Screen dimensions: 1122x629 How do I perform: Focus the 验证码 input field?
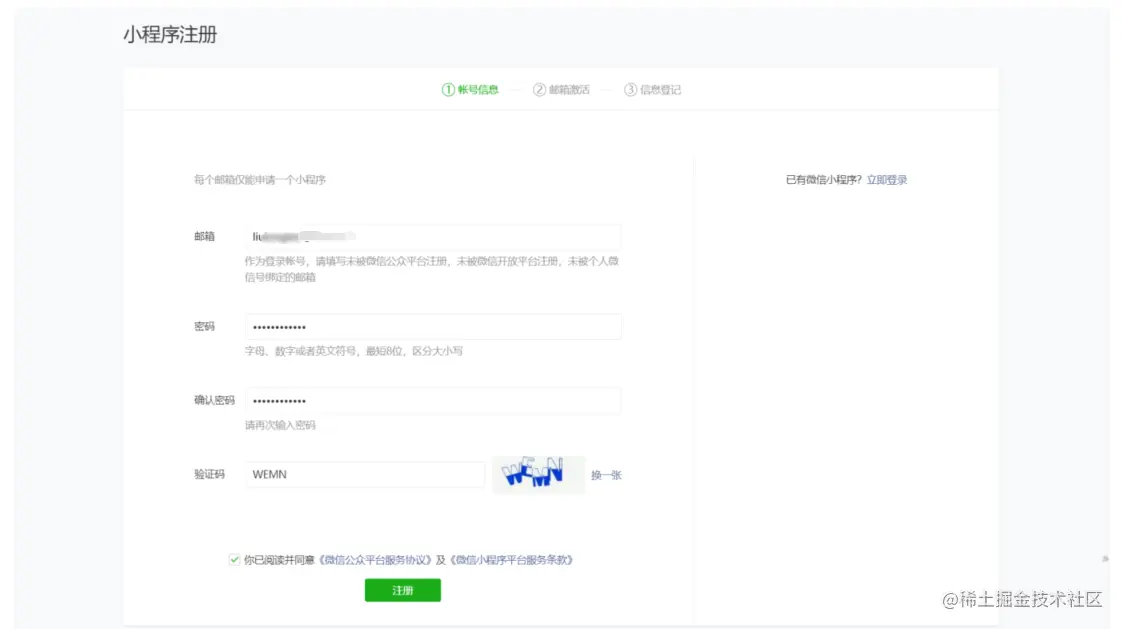(365, 474)
